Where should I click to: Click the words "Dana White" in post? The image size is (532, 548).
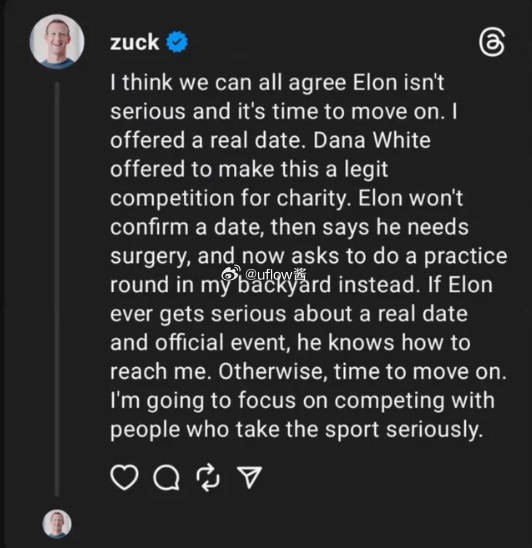(x=372, y=140)
